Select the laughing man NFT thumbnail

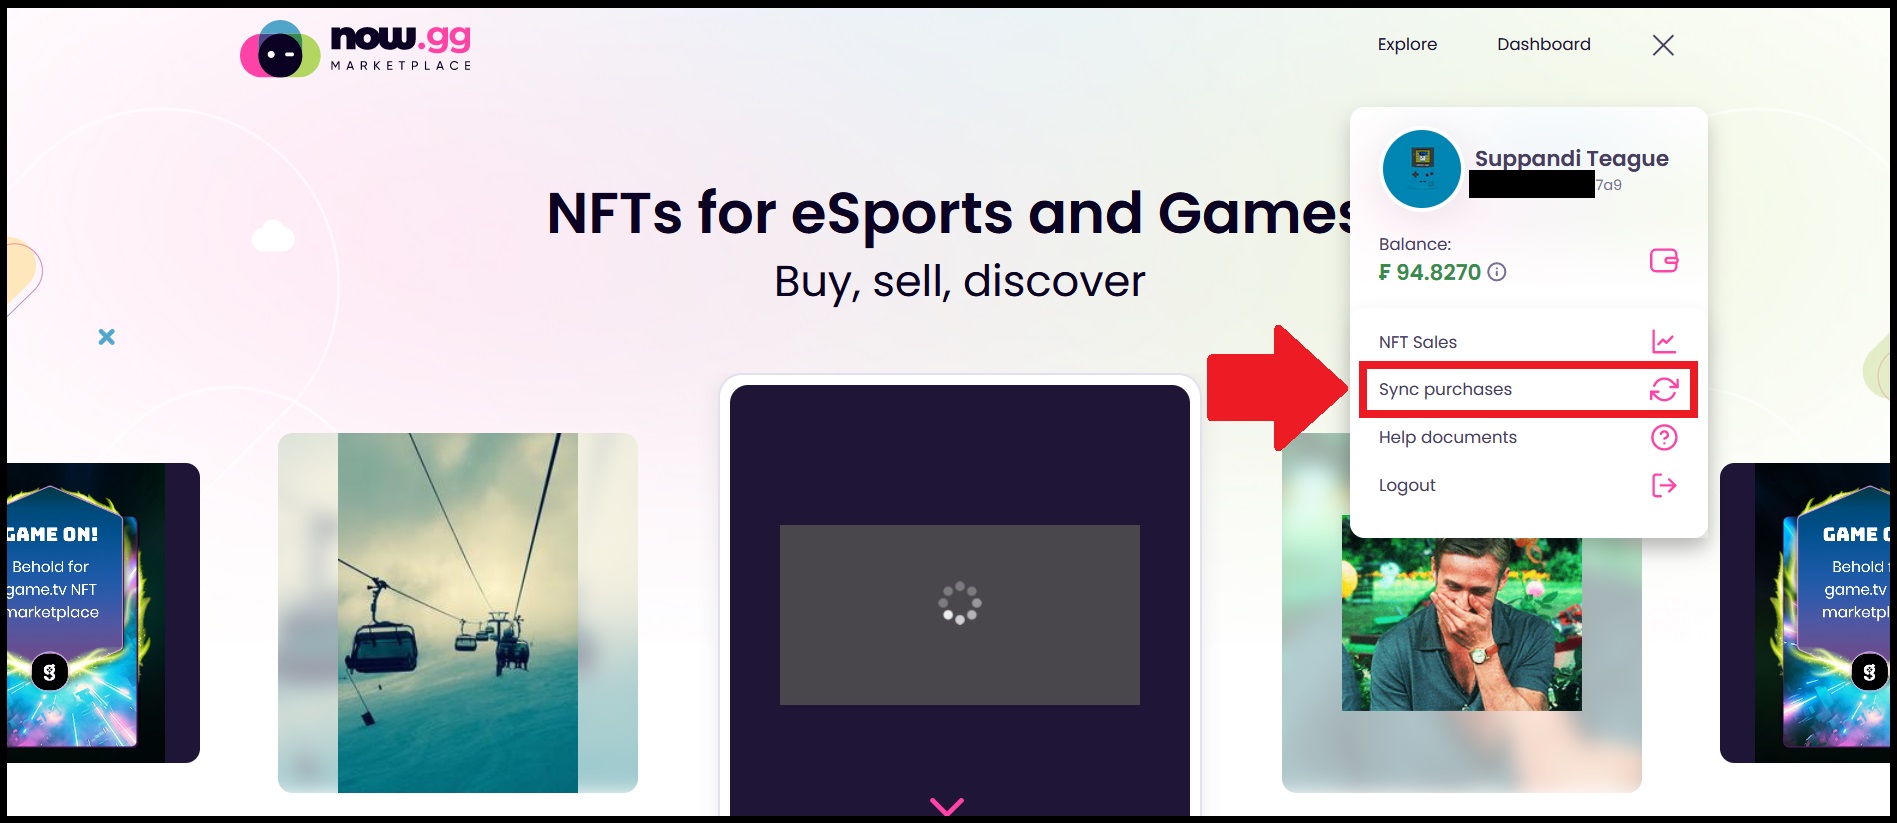click(1462, 625)
